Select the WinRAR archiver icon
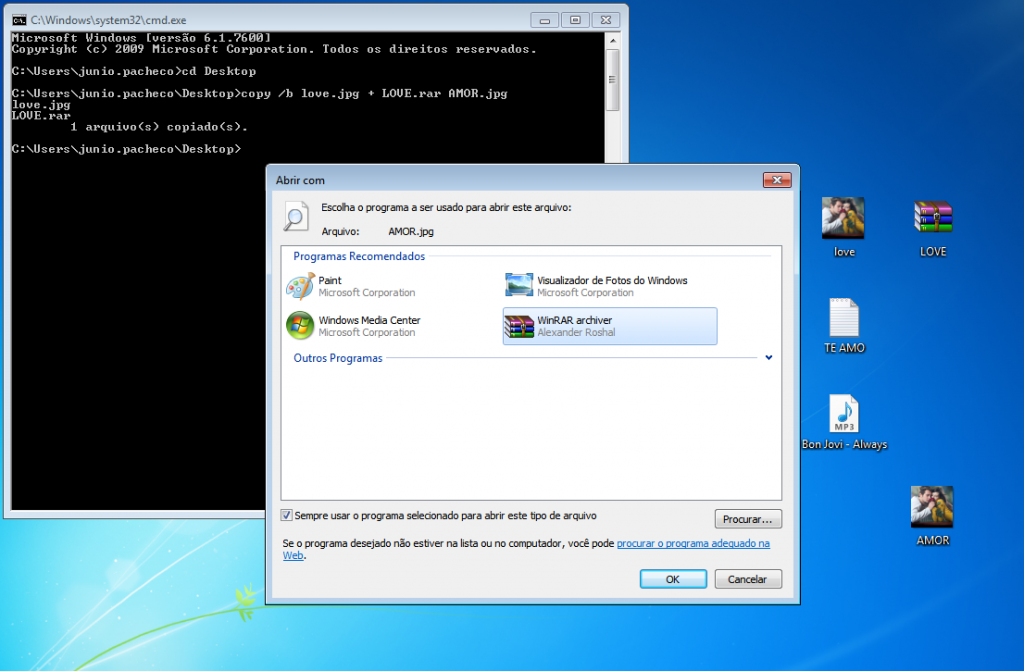 [x=519, y=326]
